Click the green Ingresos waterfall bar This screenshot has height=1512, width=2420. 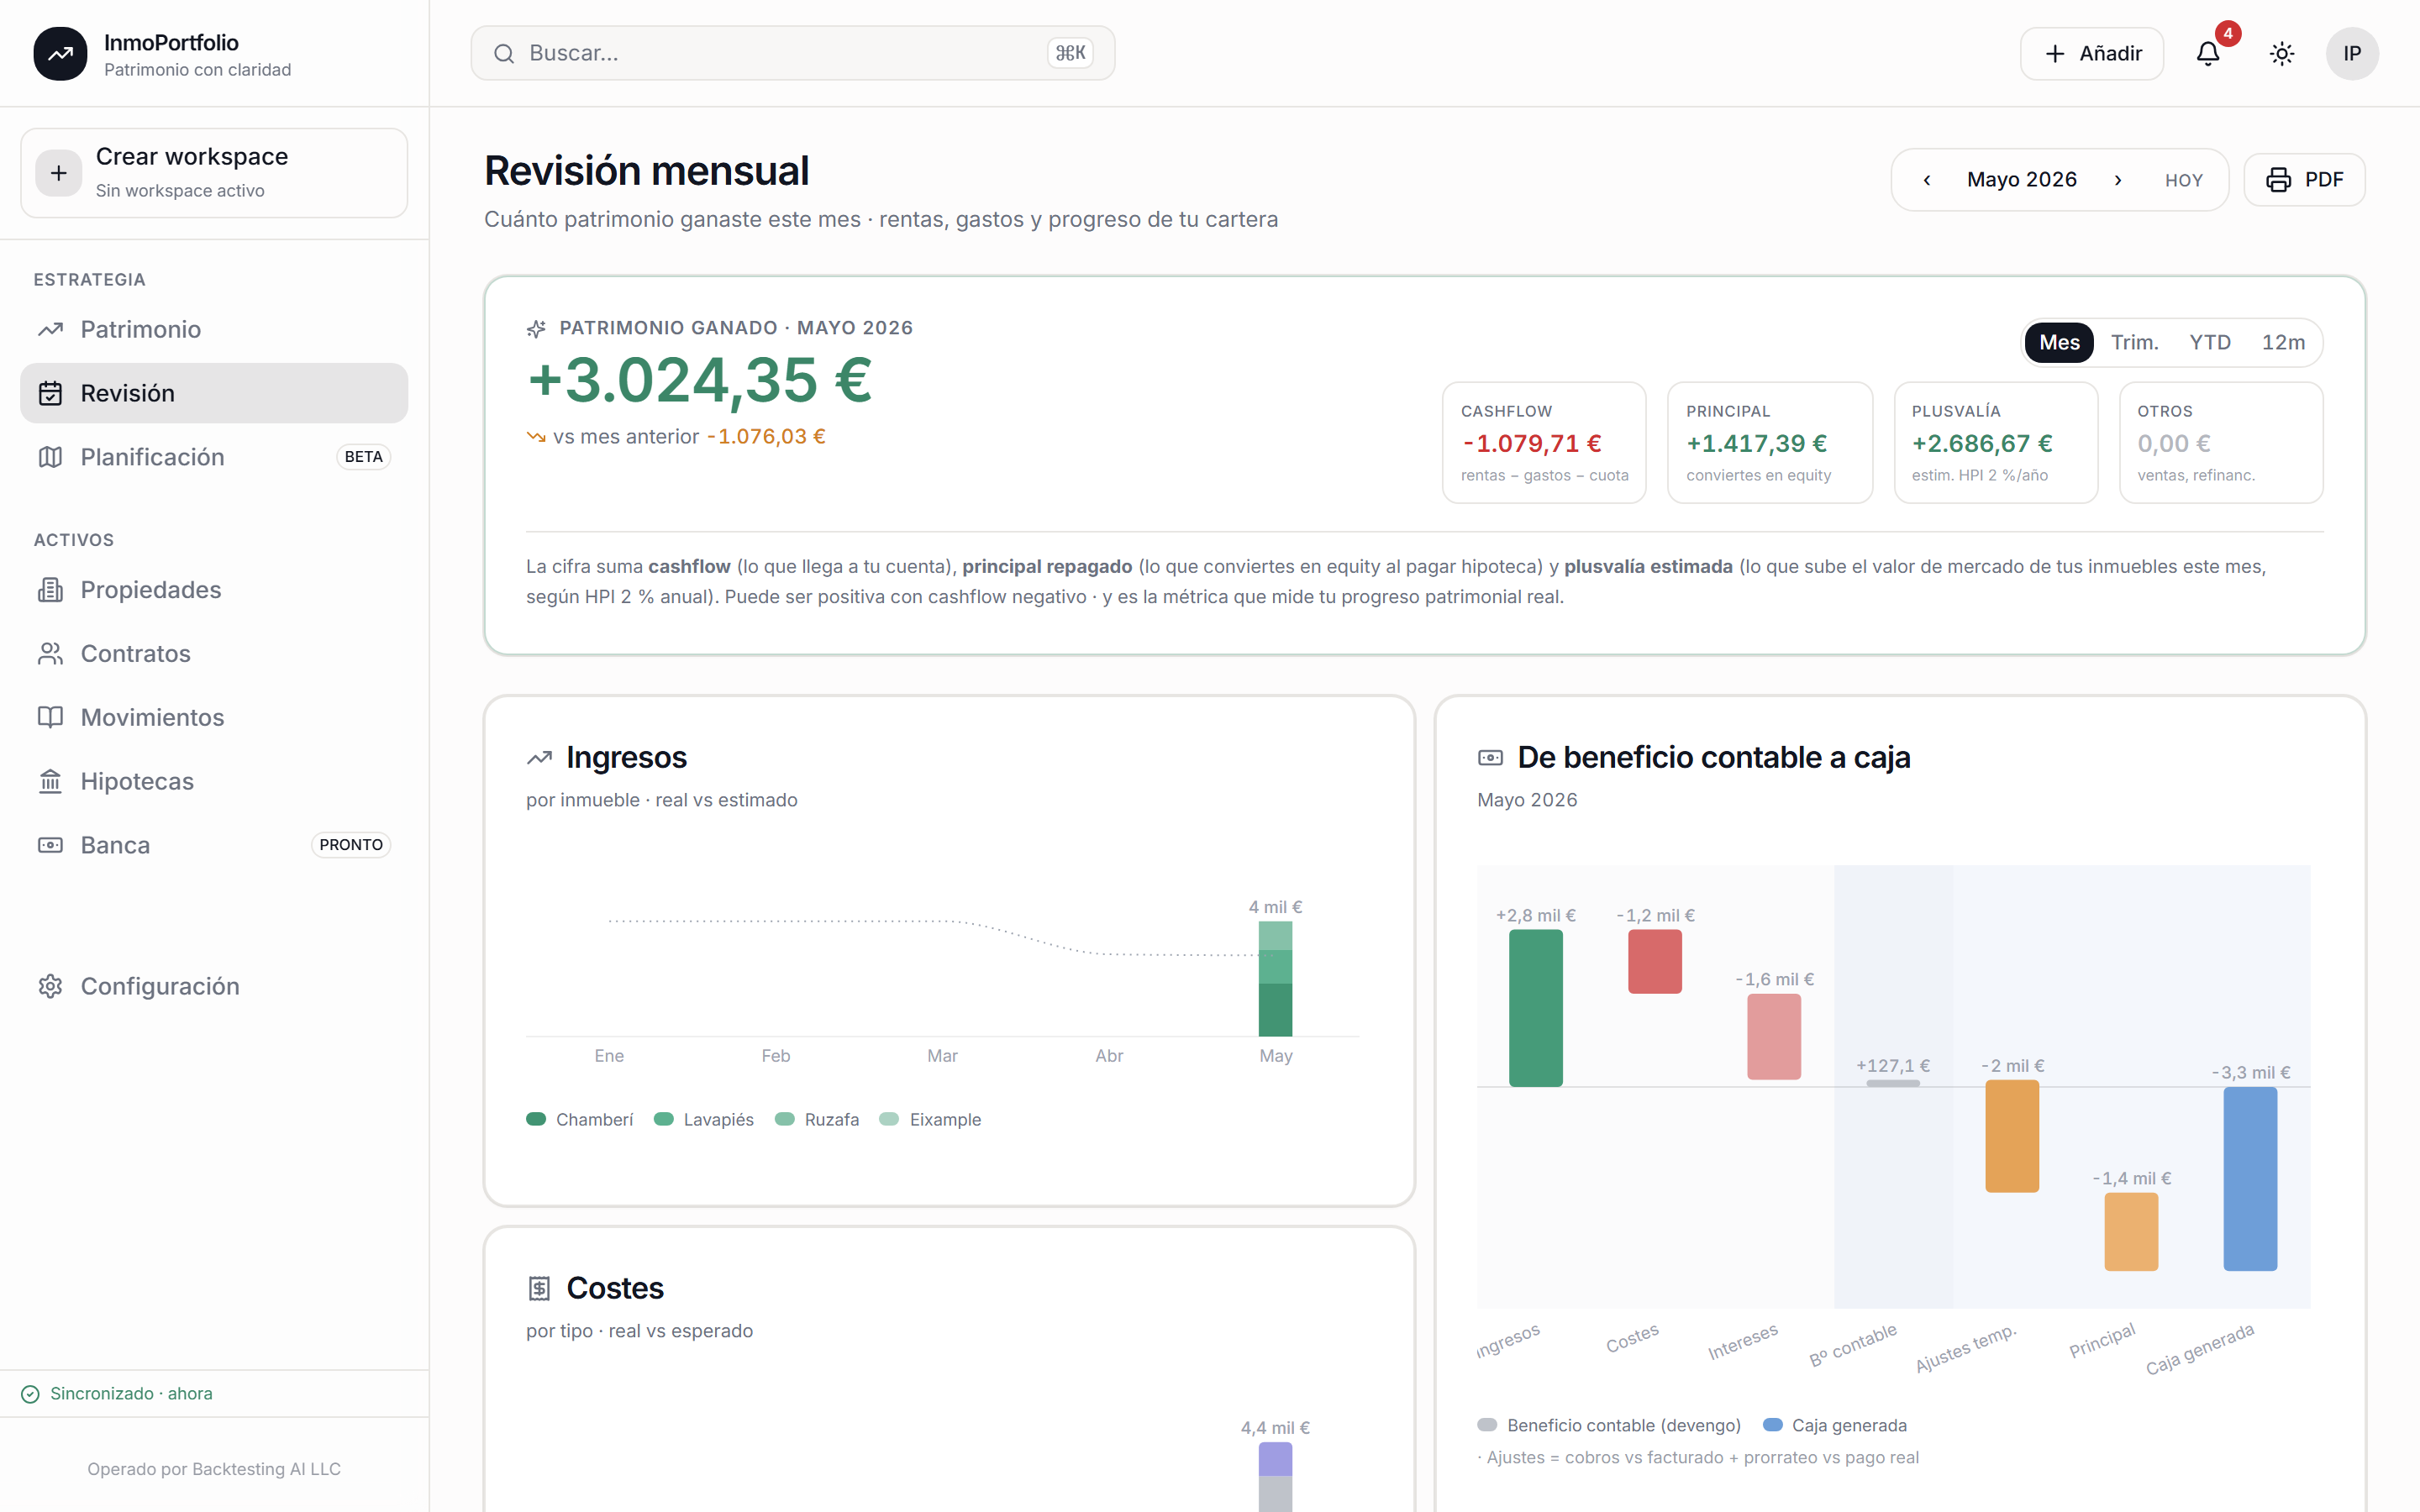click(x=1535, y=1008)
